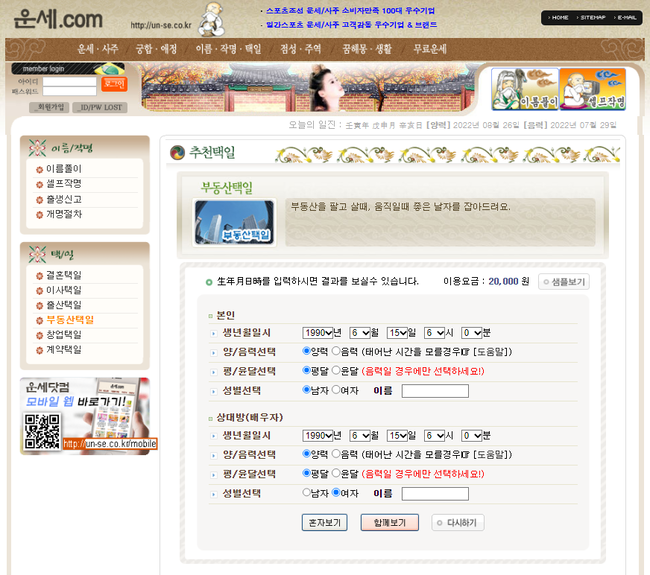Open 본인 birth year dropdown
Screen dimensions: 650x575
click(x=316, y=332)
